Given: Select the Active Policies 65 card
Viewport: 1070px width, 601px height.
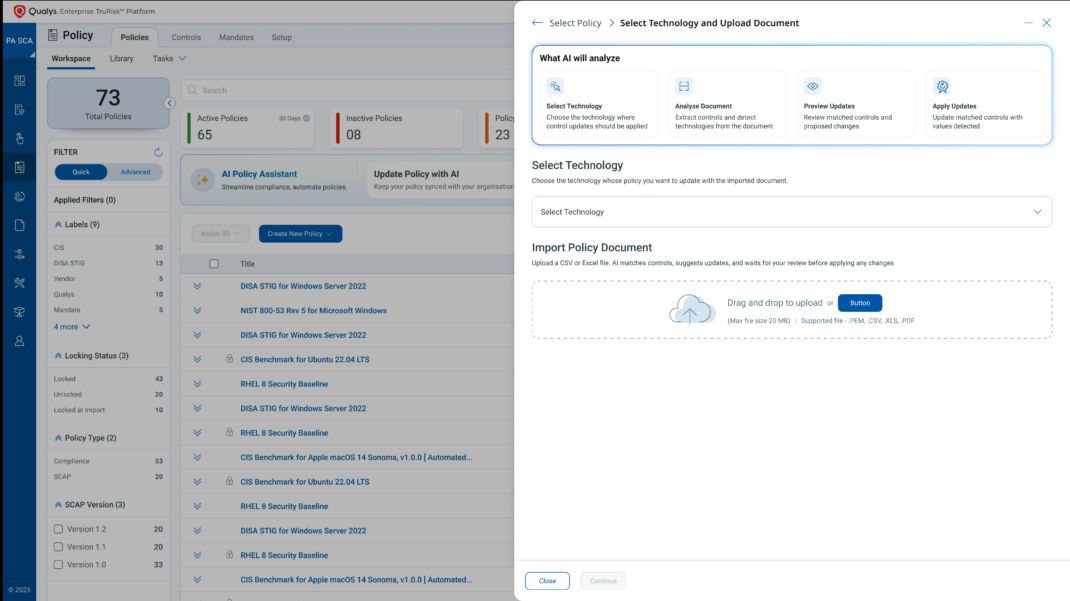Looking at the screenshot, I should [x=250, y=128].
